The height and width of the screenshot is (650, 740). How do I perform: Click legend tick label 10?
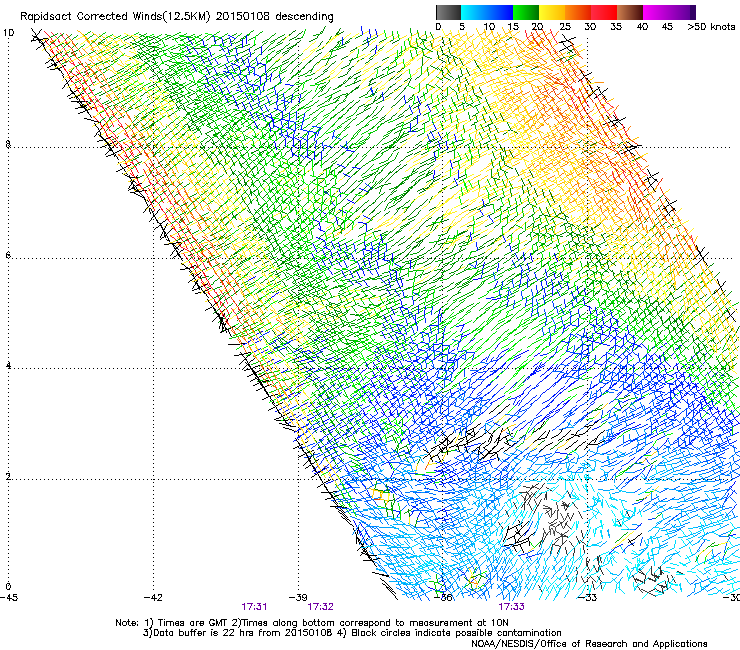(x=489, y=27)
